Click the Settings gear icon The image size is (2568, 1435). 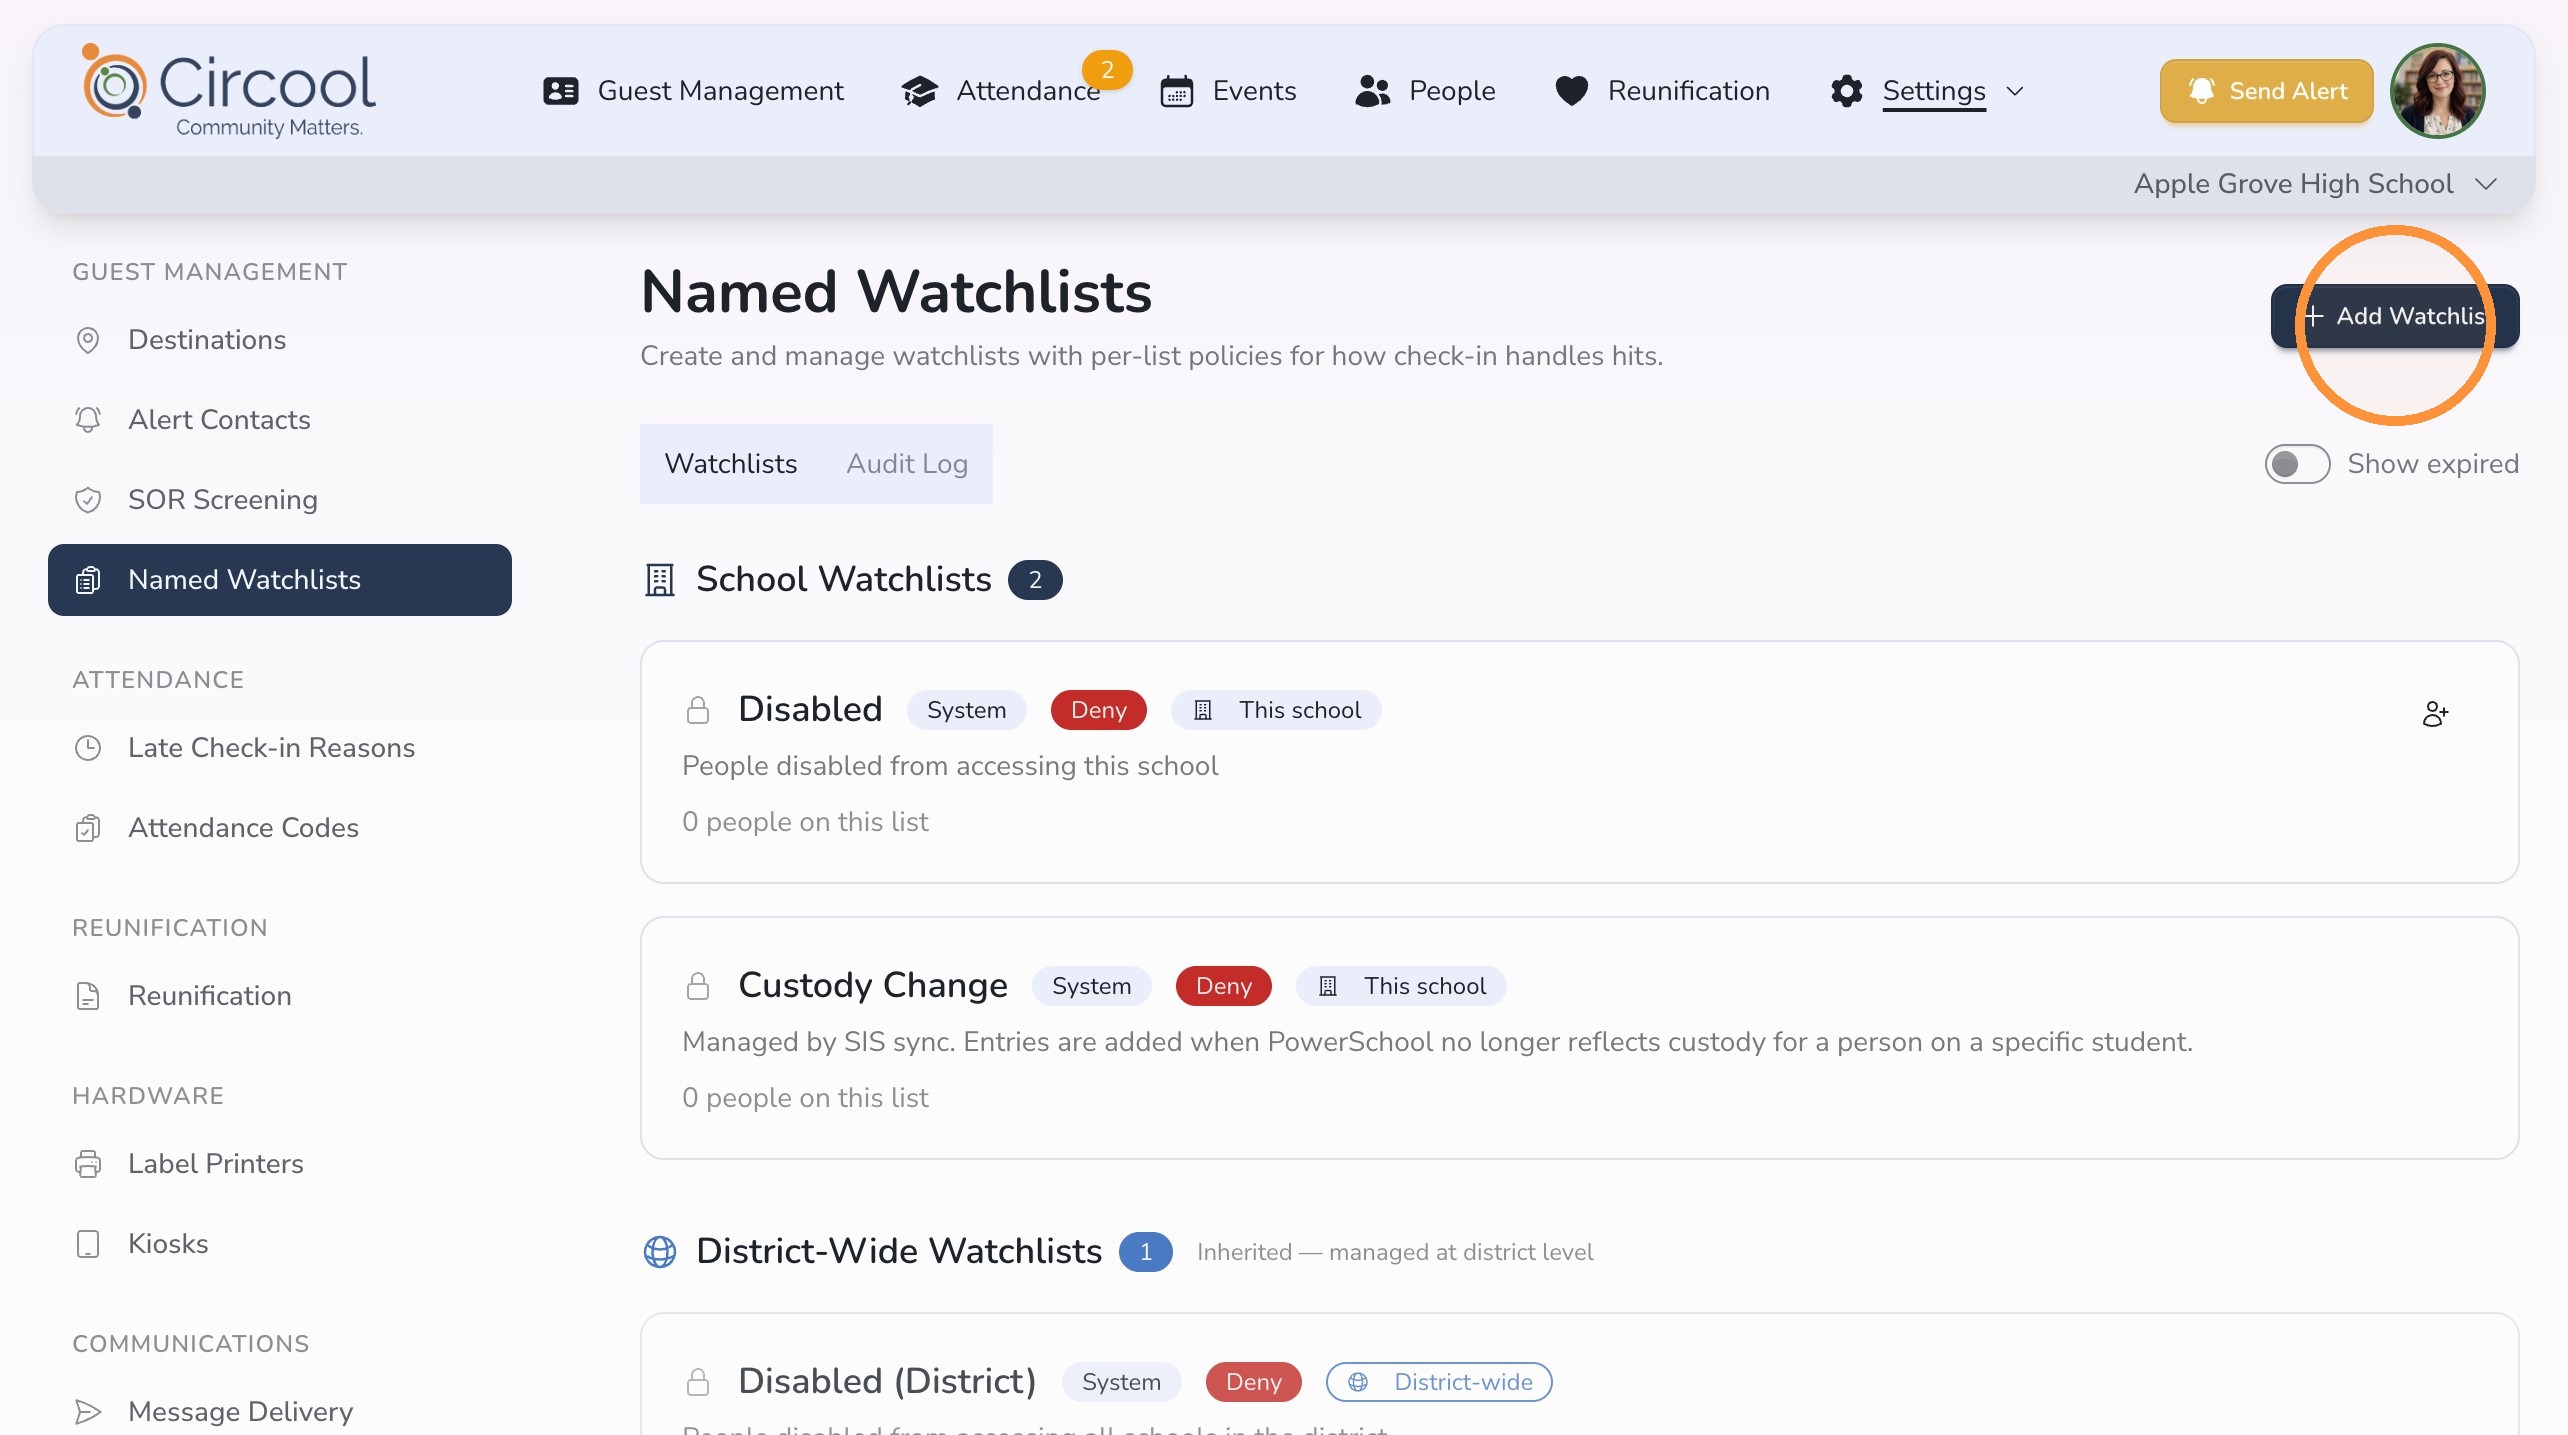1847,91
